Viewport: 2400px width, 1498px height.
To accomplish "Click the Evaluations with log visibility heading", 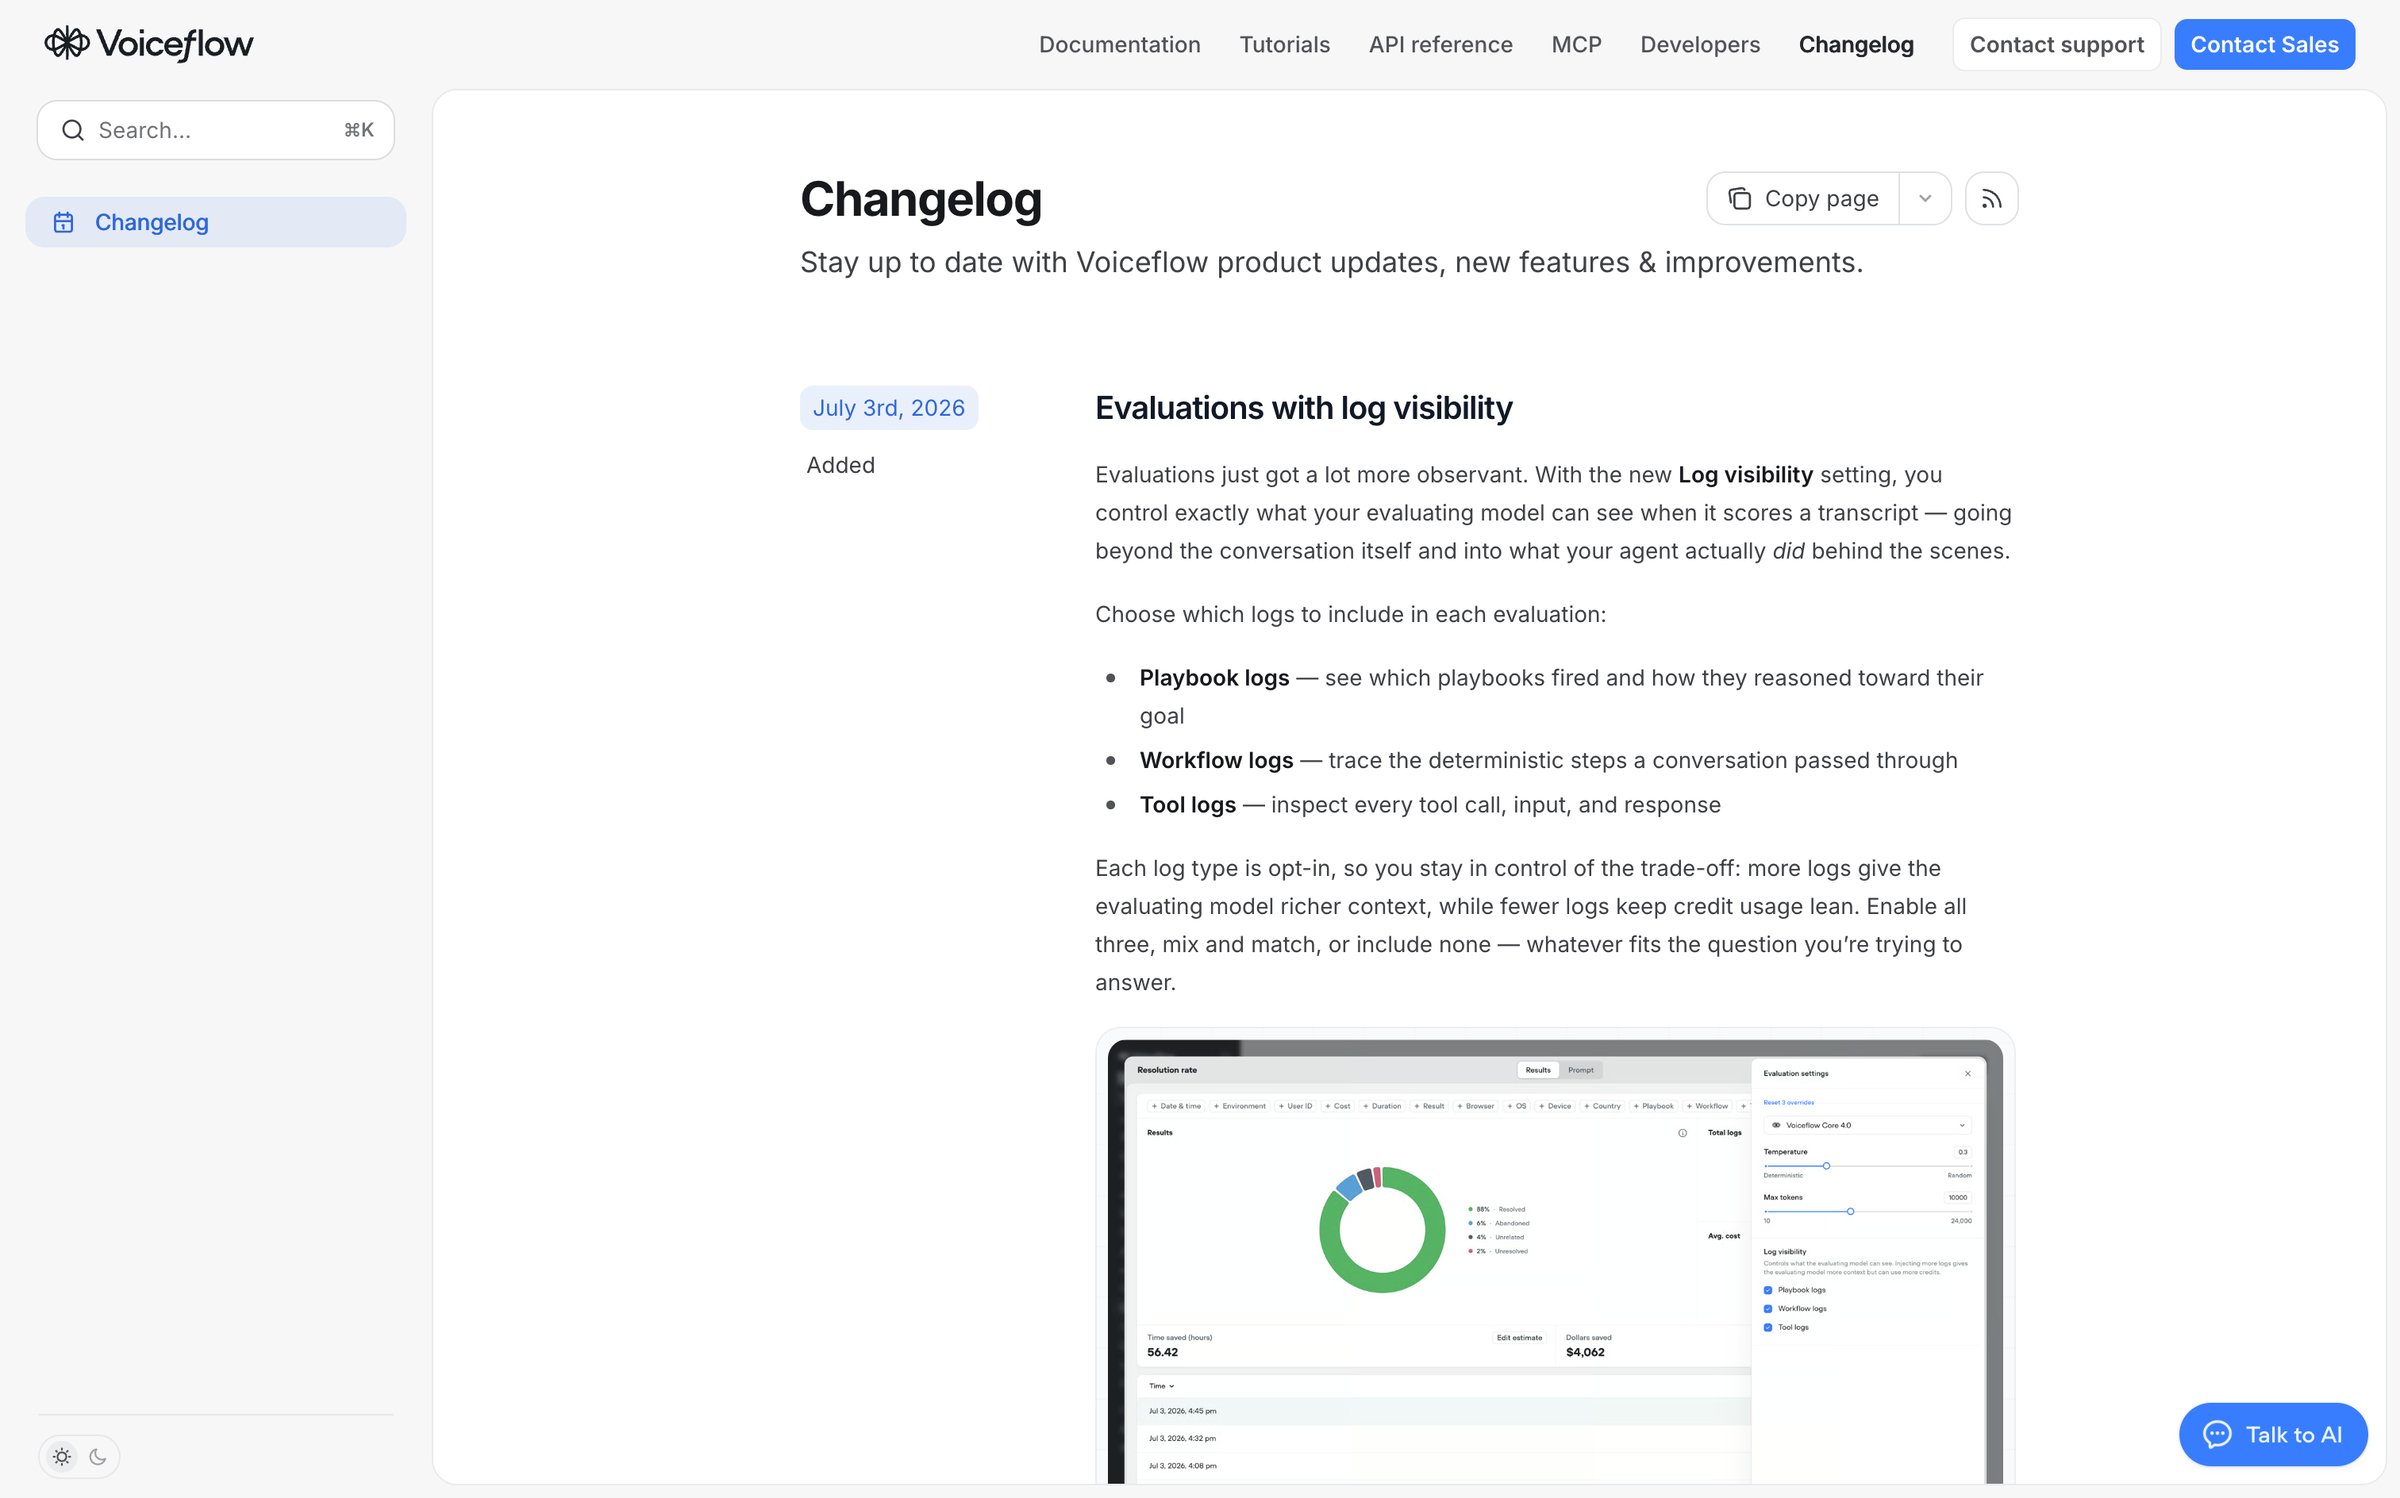I will 1303,408.
